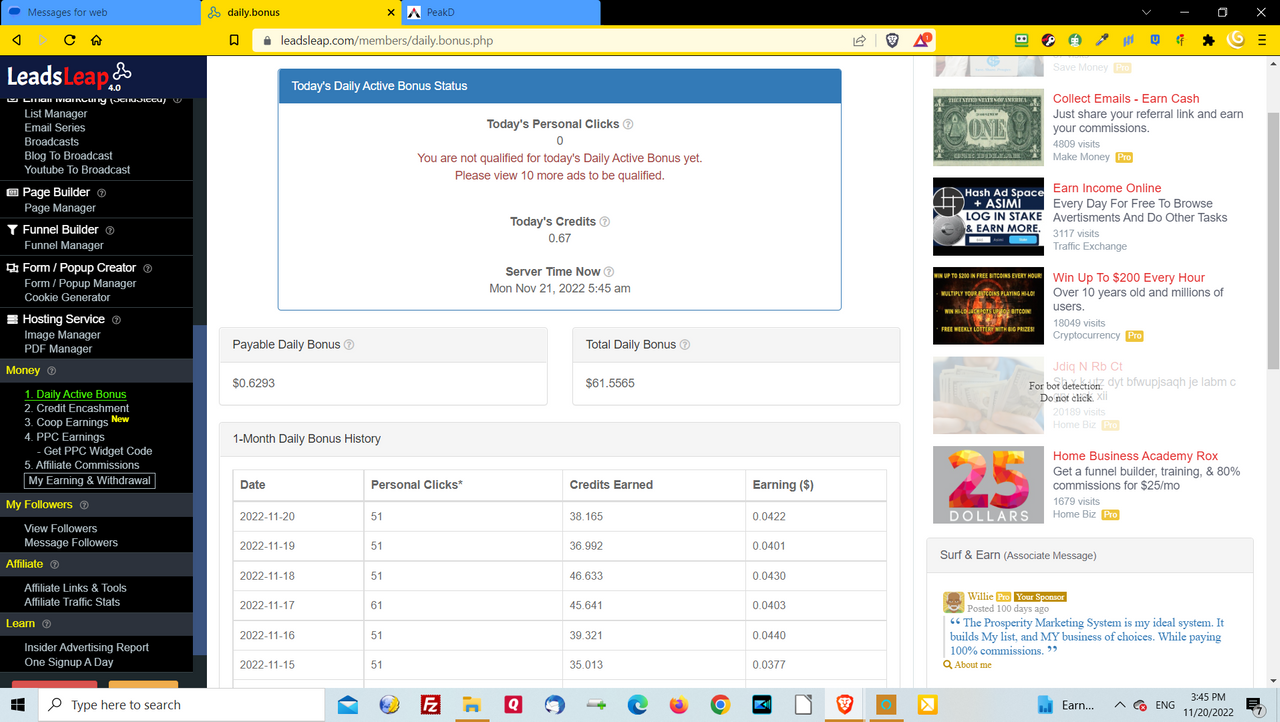Click the help icon beside Total Daily Bonus
The height and width of the screenshot is (722, 1280).
[685, 345]
